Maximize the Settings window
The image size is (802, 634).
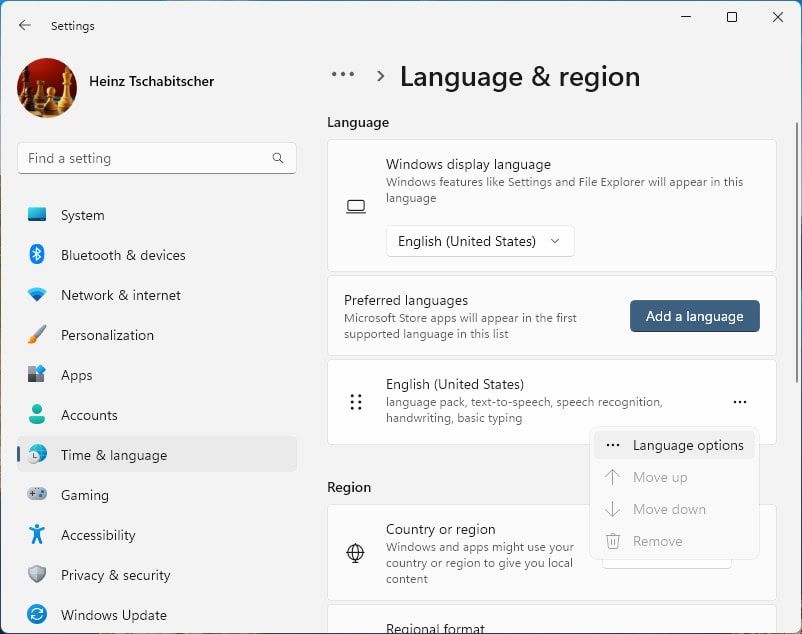click(x=732, y=17)
